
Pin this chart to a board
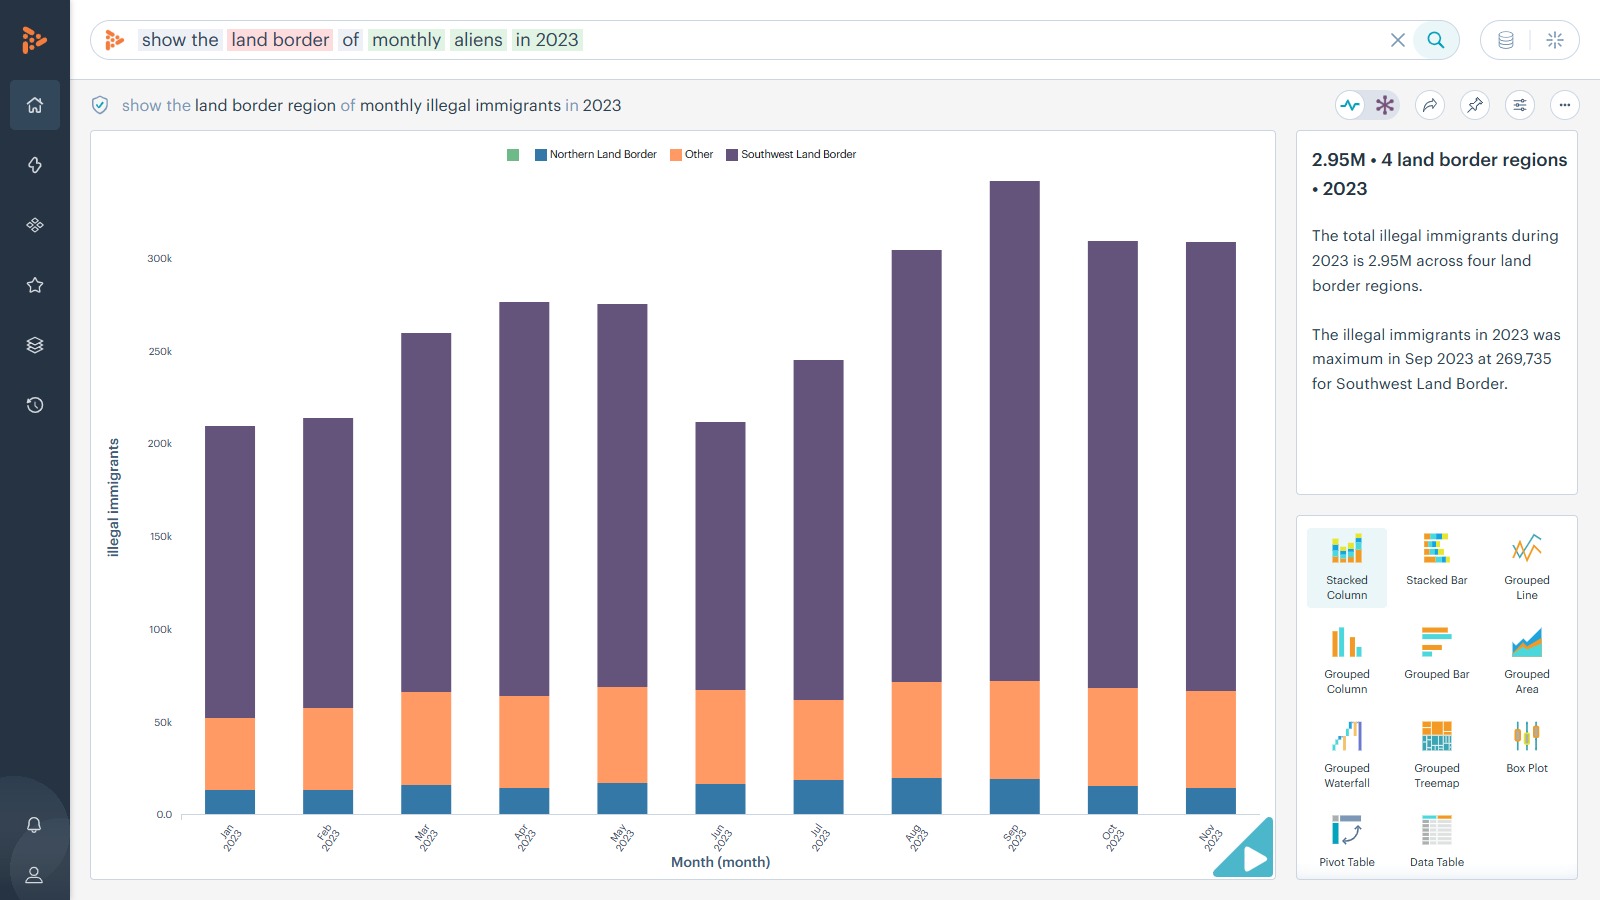(x=1475, y=105)
